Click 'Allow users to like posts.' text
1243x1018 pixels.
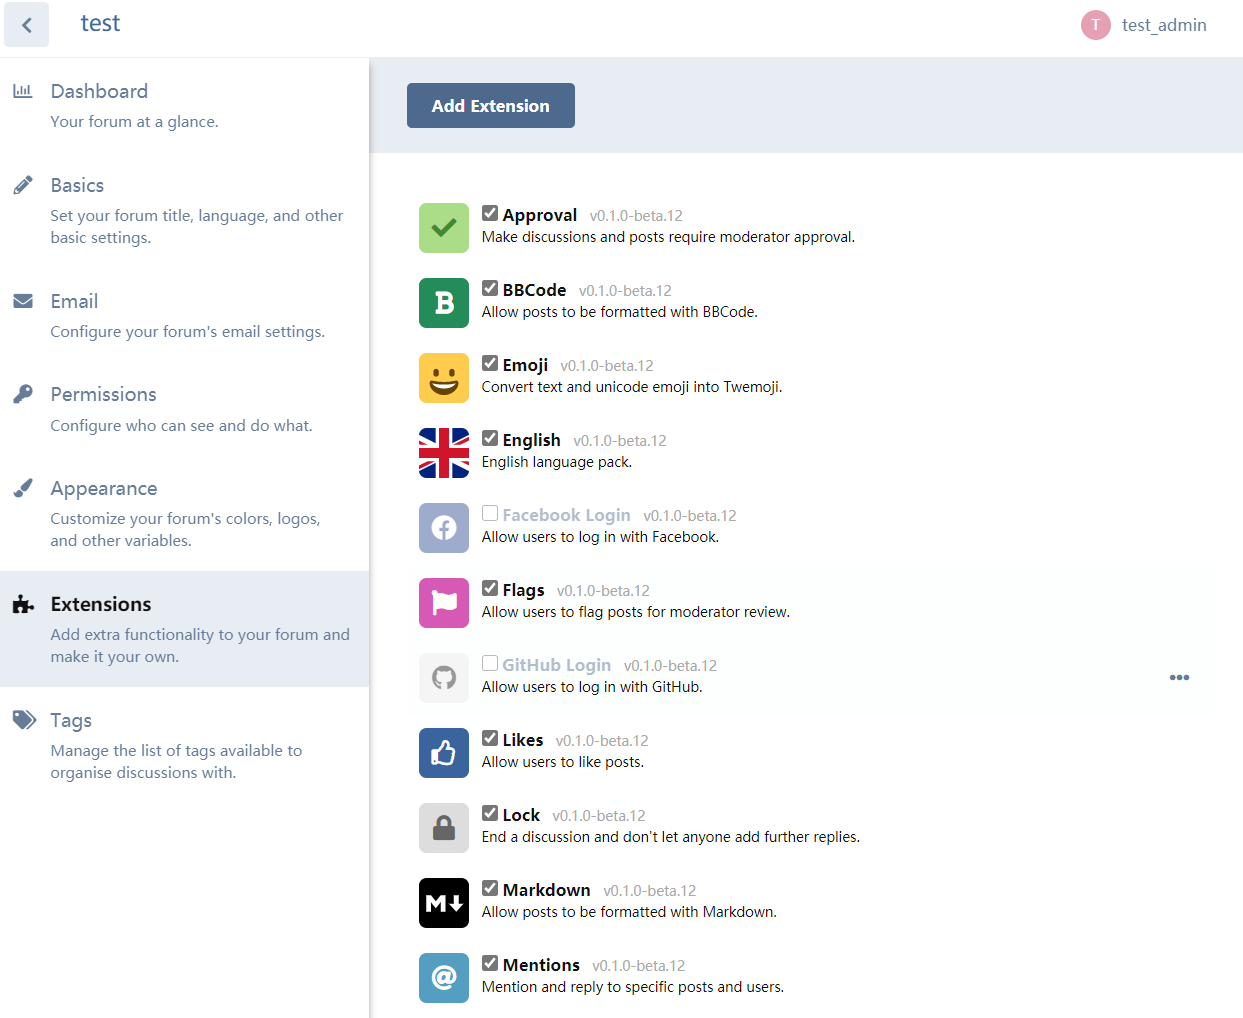point(563,762)
